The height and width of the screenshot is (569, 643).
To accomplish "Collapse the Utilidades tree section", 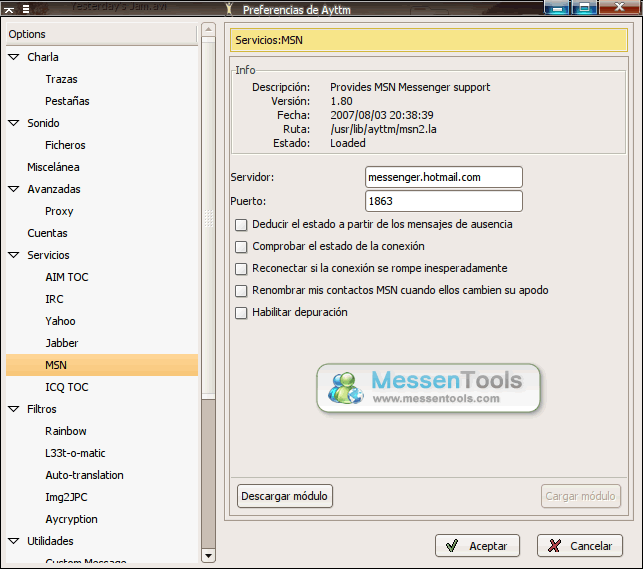I will tap(14, 541).
